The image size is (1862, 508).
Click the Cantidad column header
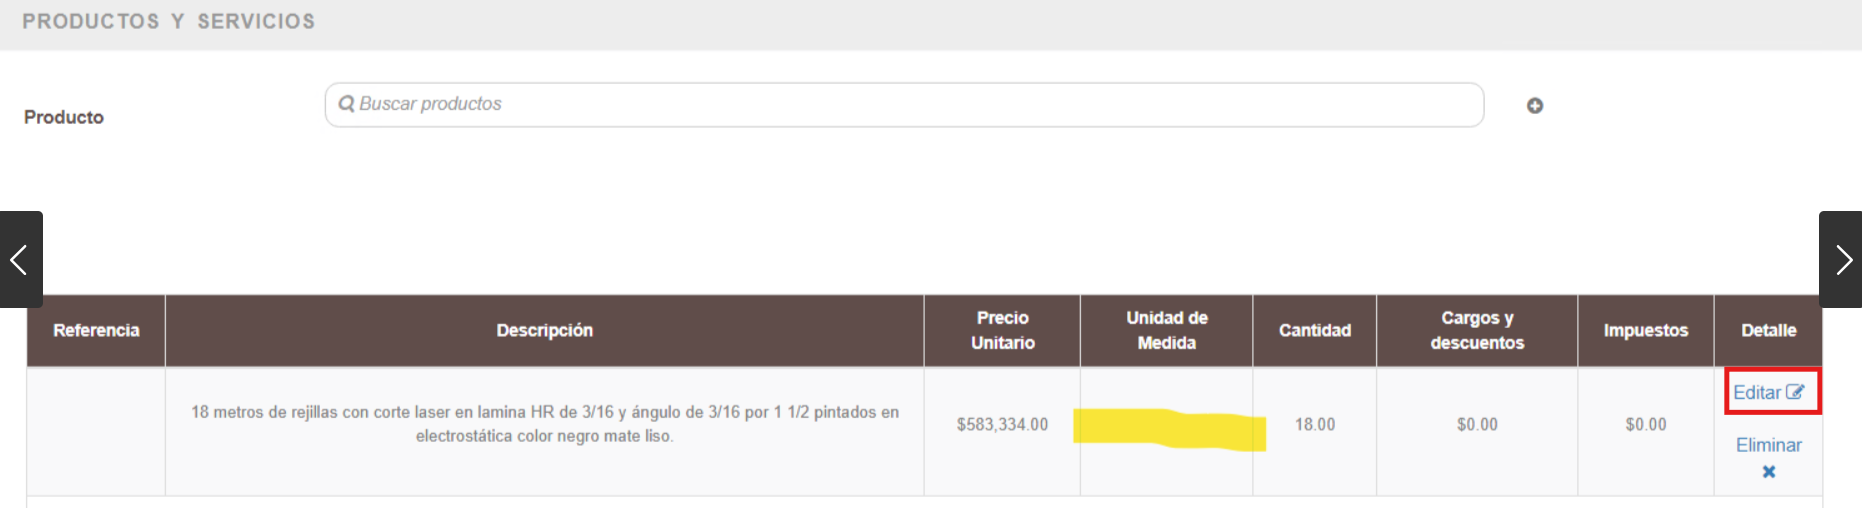tap(1314, 330)
